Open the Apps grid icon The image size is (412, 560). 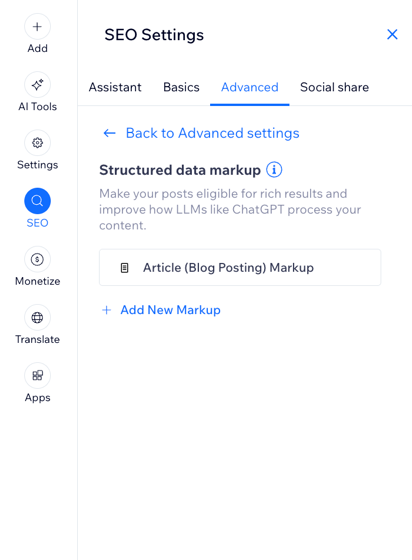pos(37,376)
